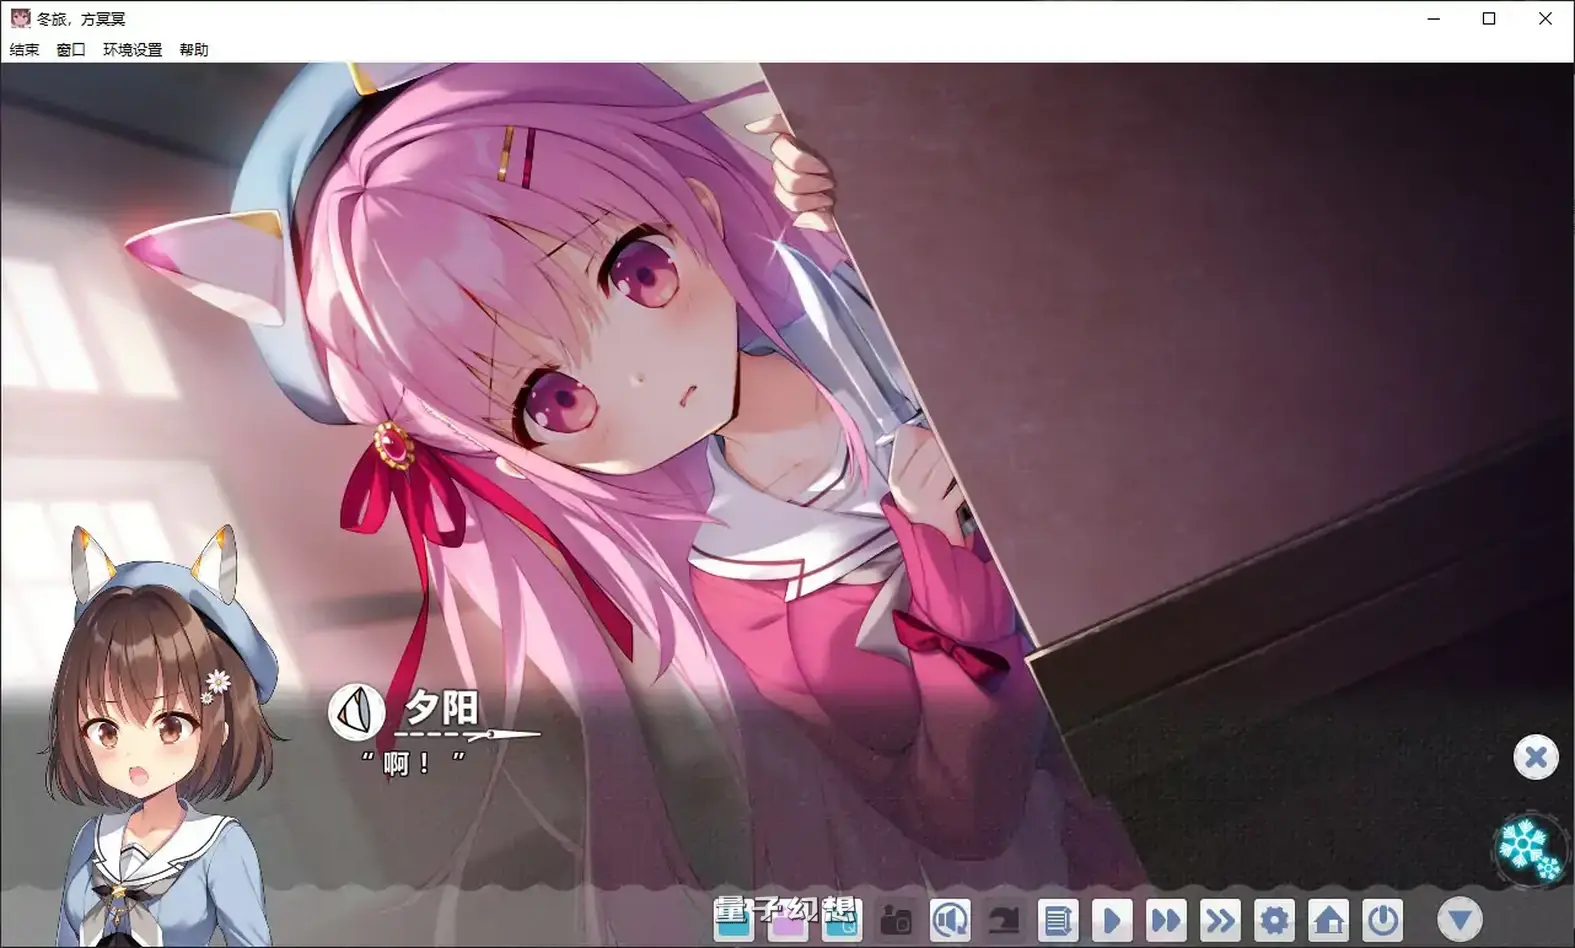Fast-forward with the double triangle button
Viewport: 1575px width, 948px height.
1166,920
